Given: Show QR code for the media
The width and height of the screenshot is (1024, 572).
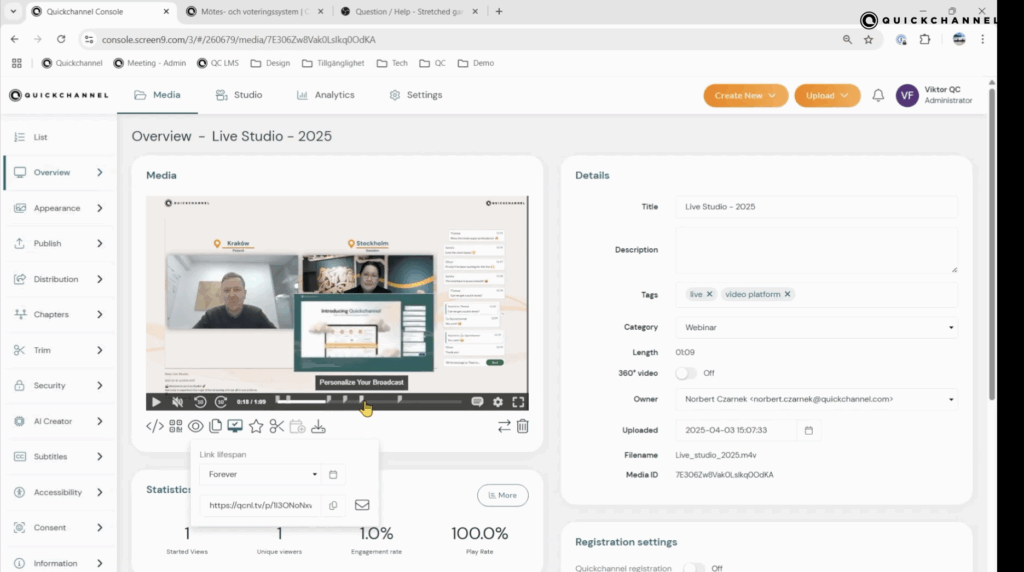Looking at the screenshot, I should 176,426.
